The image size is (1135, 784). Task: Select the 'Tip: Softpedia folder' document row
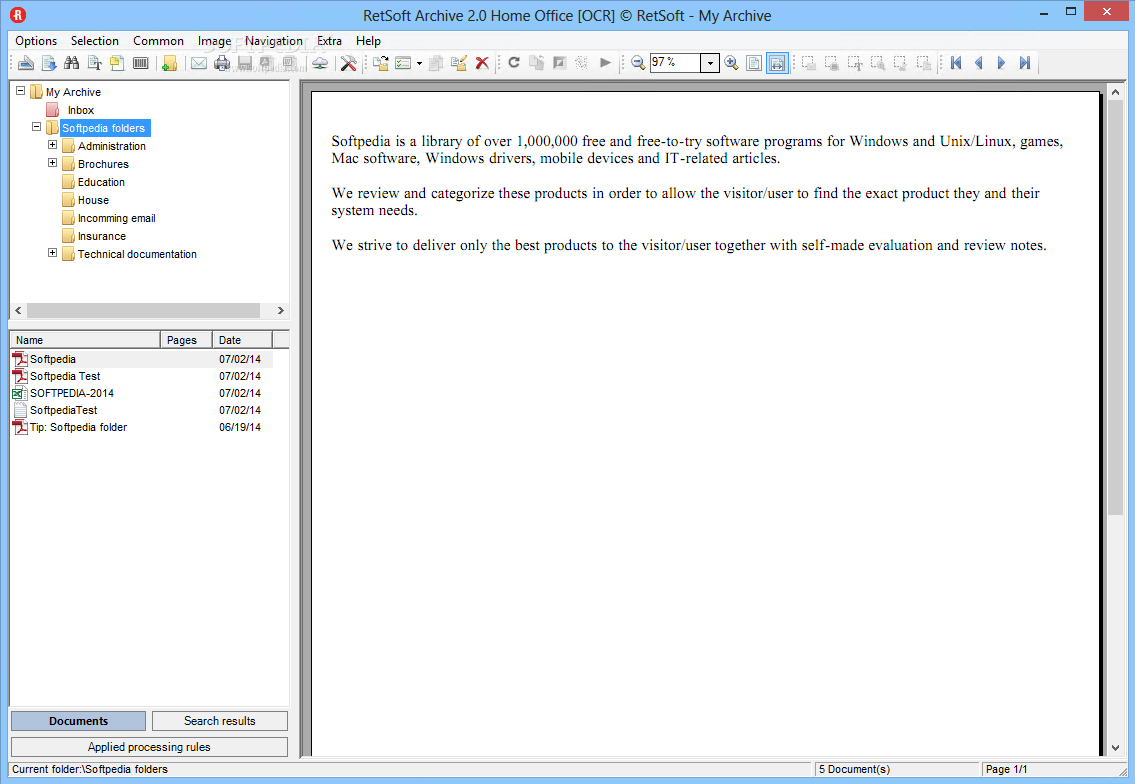[141, 427]
